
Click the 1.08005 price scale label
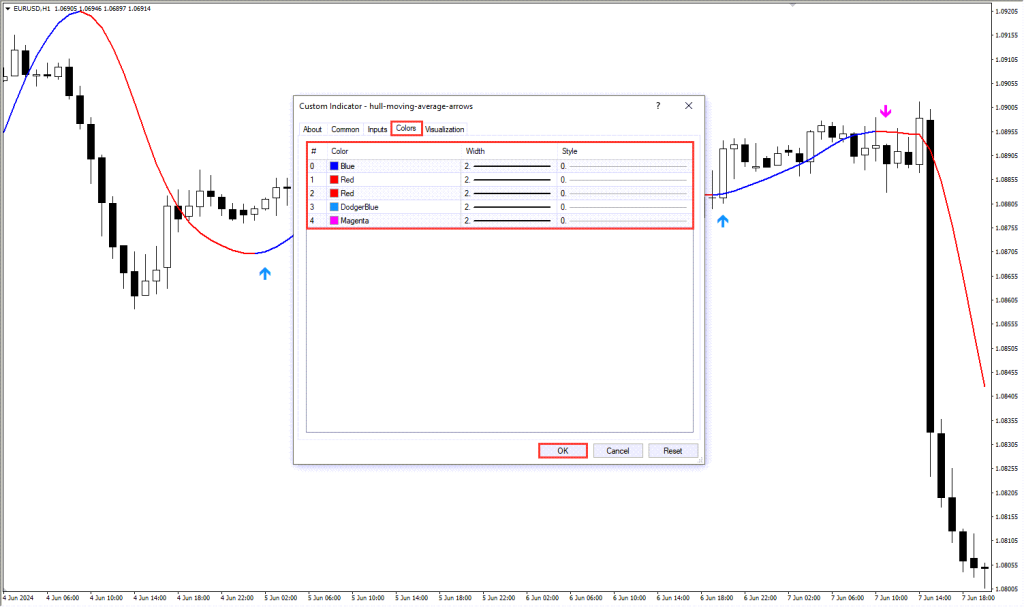(x=1006, y=589)
